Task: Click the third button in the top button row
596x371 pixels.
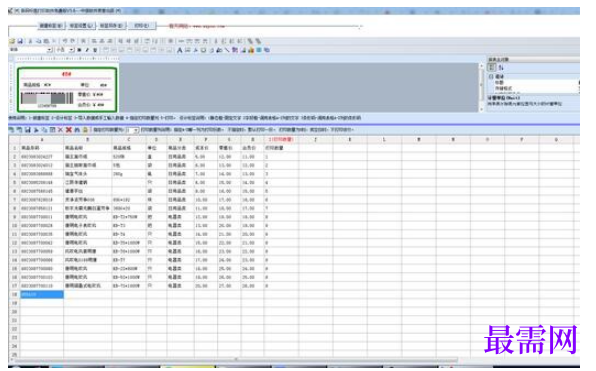Action: point(112,25)
